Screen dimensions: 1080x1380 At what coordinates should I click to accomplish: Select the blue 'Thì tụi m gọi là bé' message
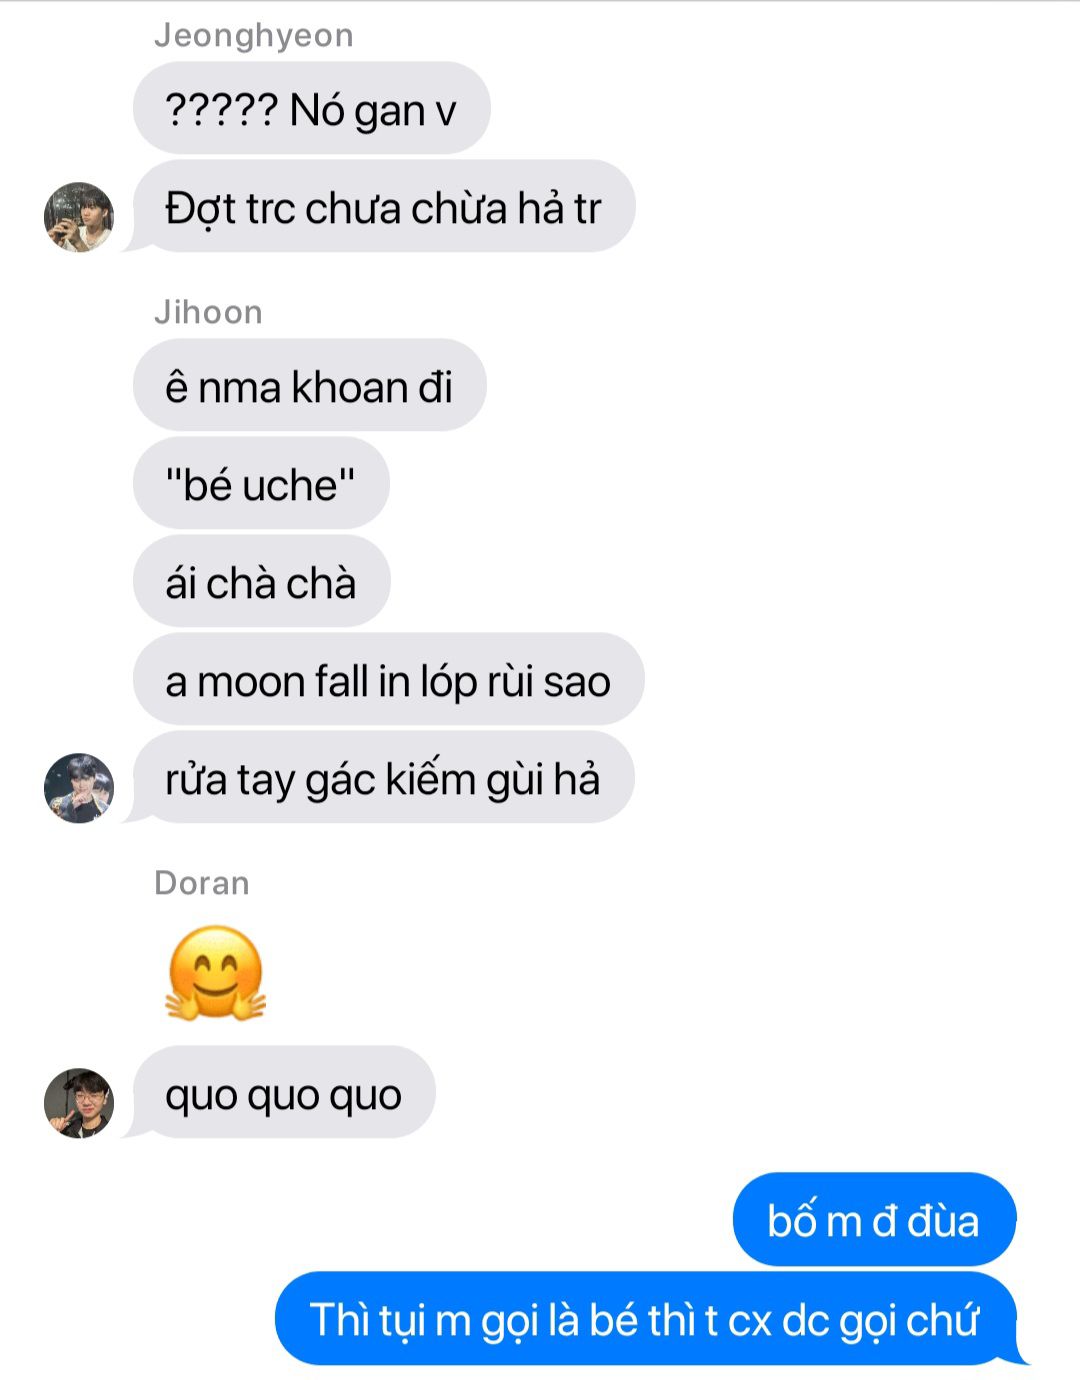[646, 1318]
